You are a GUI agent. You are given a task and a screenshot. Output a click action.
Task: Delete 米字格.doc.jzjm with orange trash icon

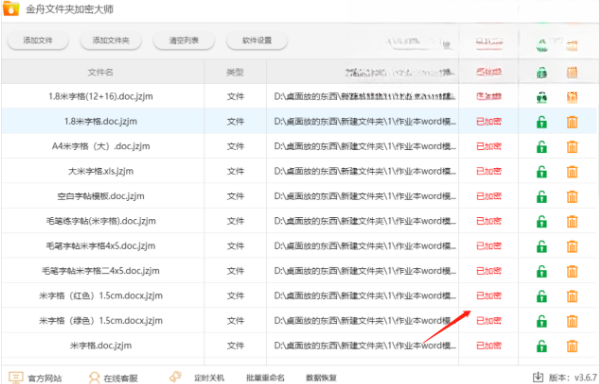[x=572, y=346]
